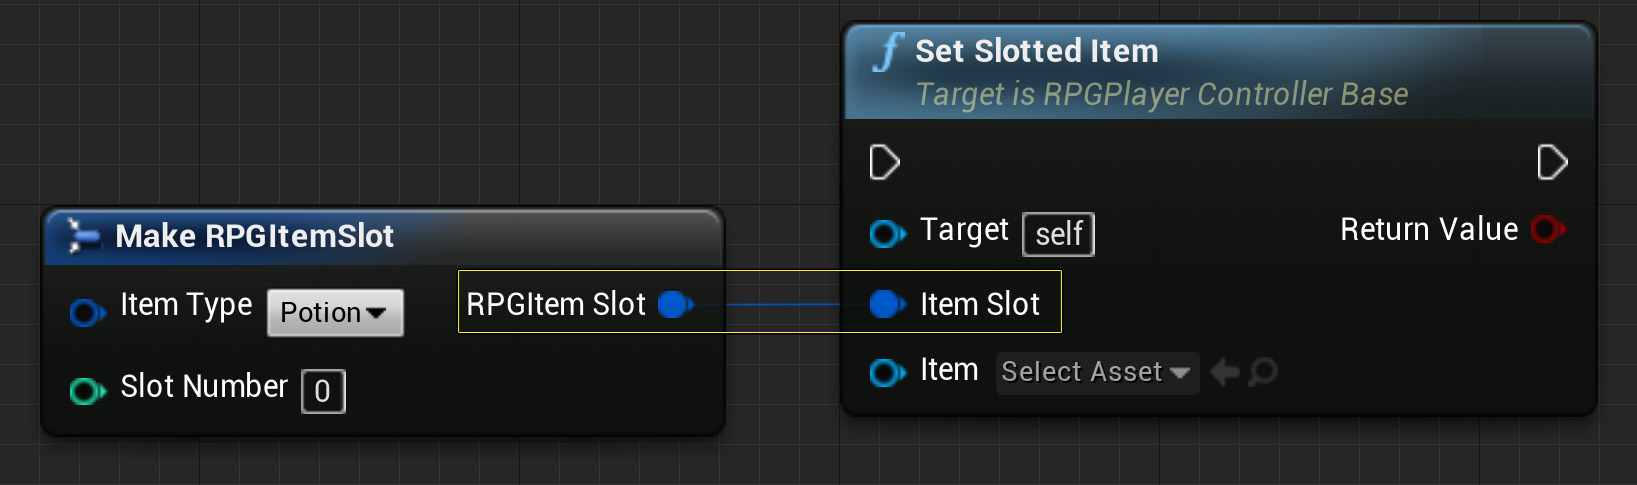Screen dimensions: 1637x485
Task: Open the Select Asset dropdown
Action: (1096, 373)
